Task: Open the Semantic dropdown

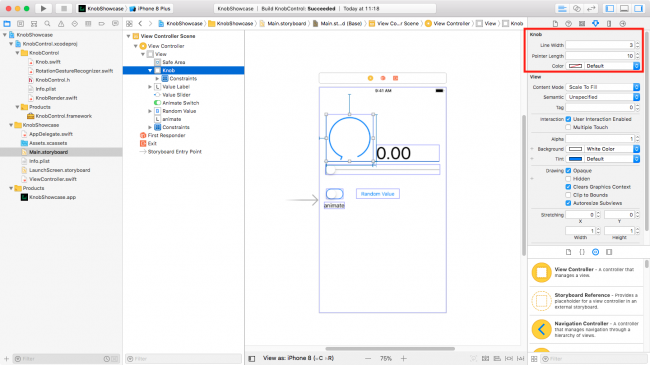Action: tap(603, 97)
